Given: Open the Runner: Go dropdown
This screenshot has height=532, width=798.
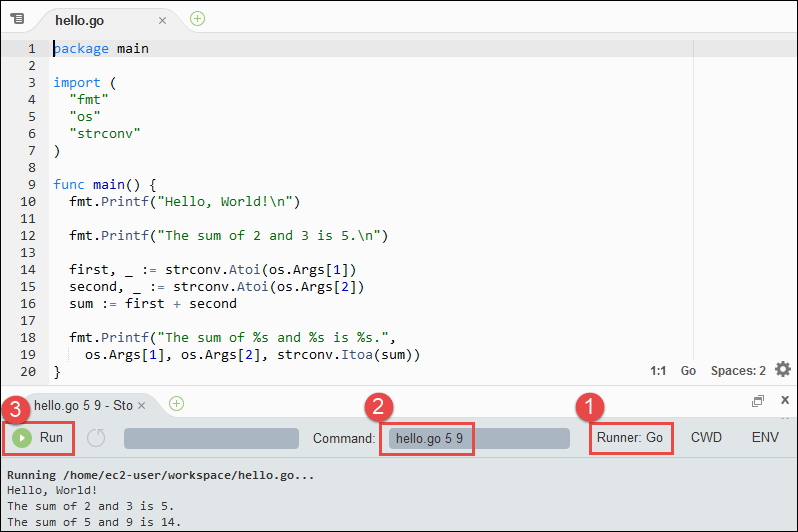Looking at the screenshot, I should [x=630, y=438].
